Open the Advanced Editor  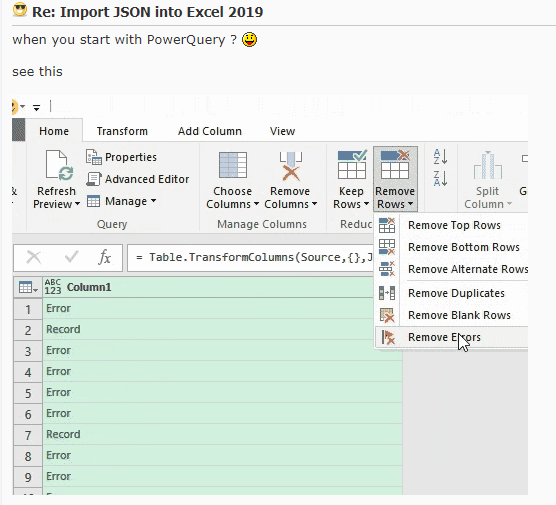(x=138, y=179)
